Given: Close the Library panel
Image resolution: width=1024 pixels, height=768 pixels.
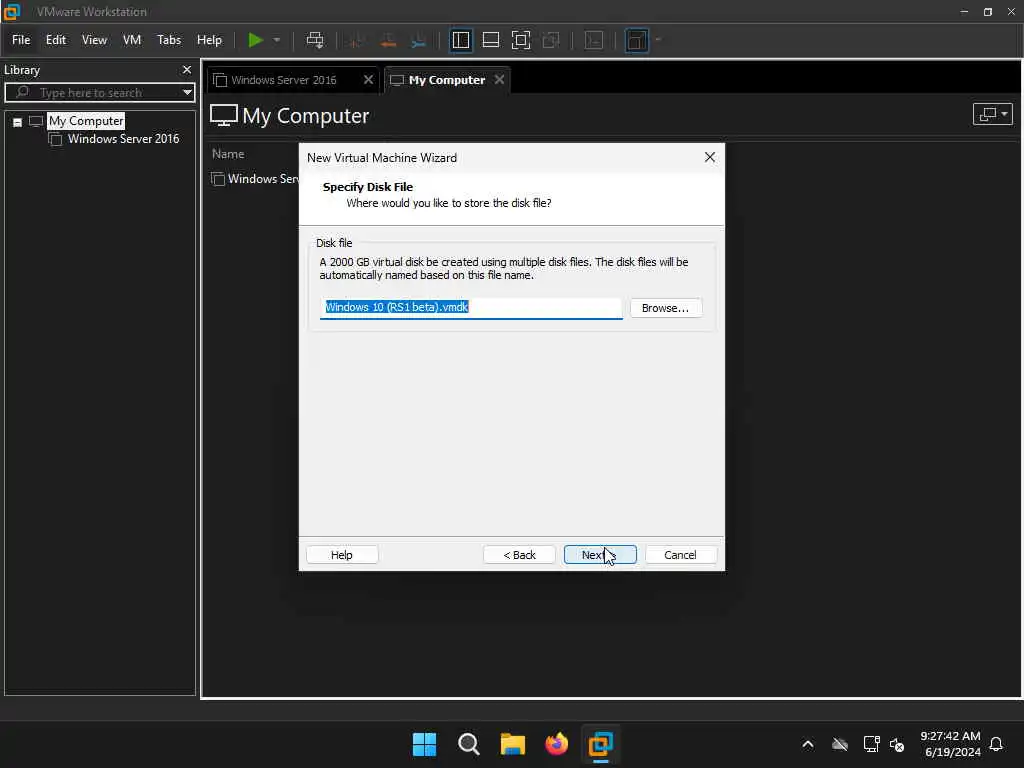Looking at the screenshot, I should pos(187,69).
